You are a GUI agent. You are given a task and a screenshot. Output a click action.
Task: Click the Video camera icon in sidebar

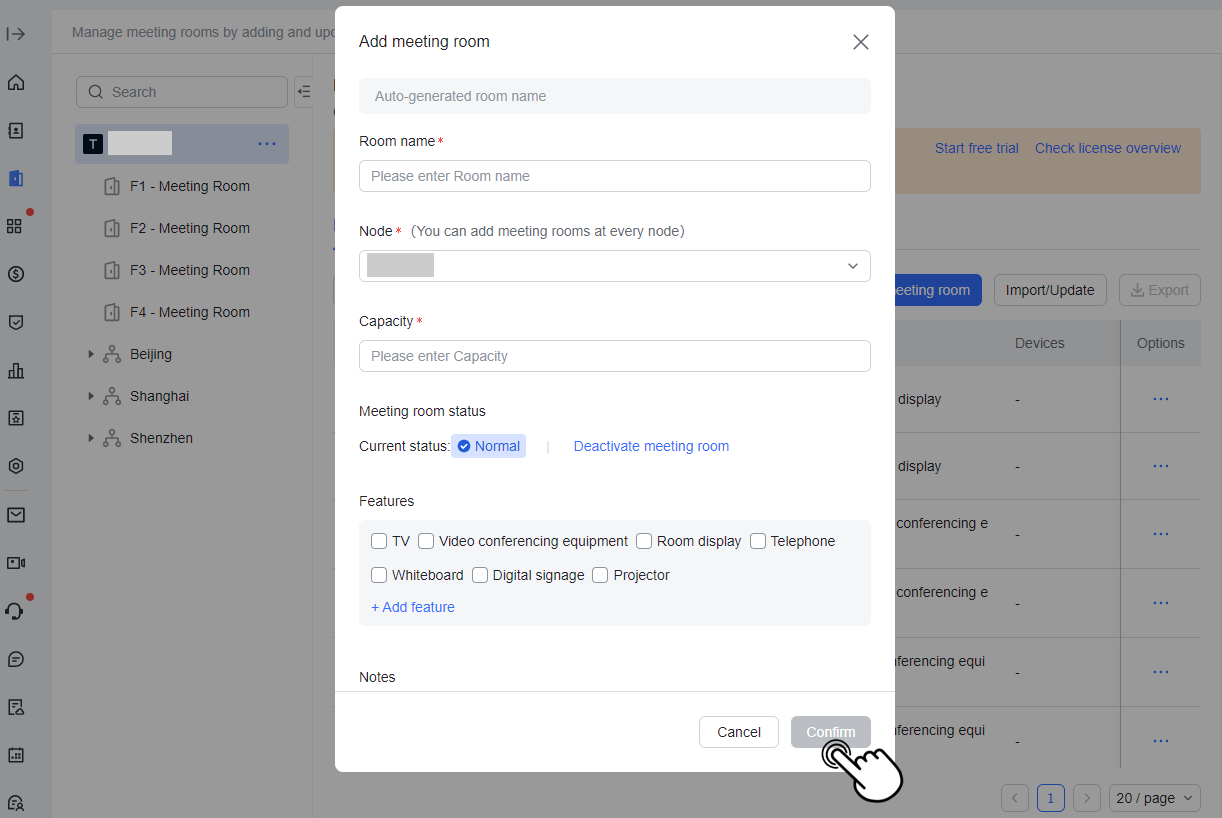coord(16,562)
